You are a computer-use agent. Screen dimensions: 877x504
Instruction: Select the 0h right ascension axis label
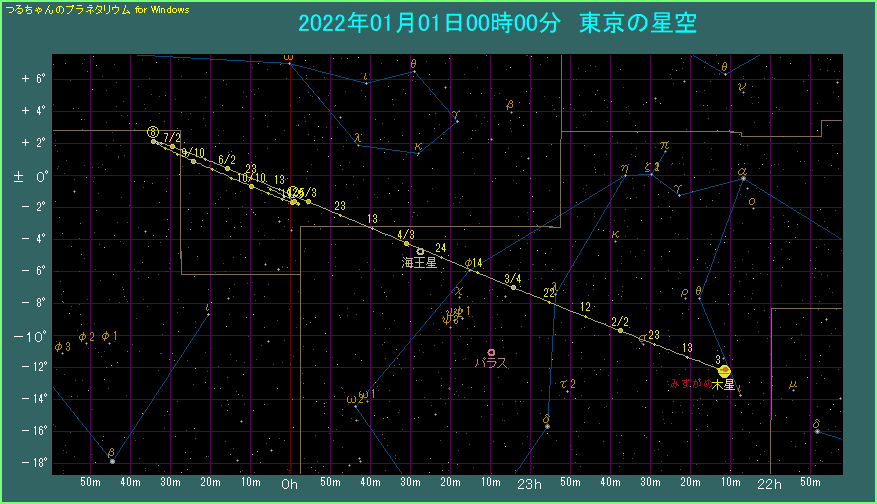click(289, 484)
